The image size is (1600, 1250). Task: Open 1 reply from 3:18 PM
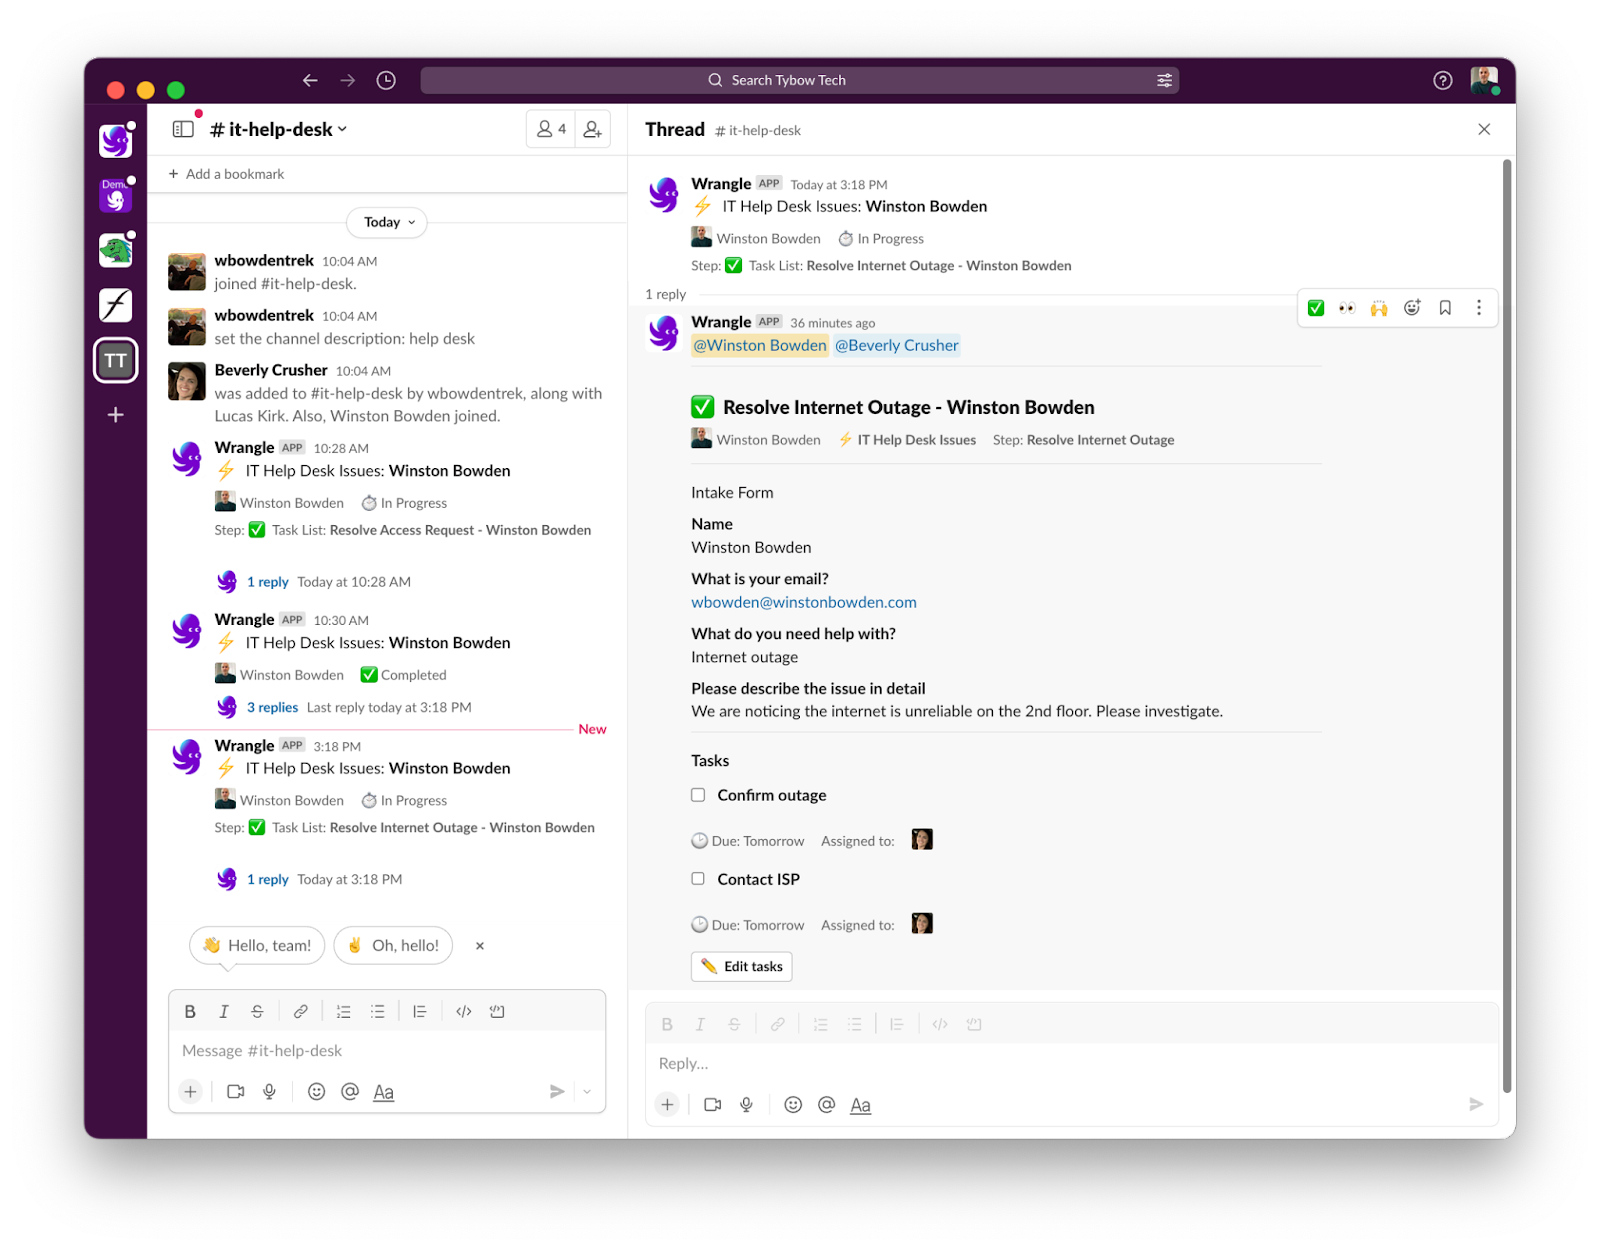tap(267, 880)
